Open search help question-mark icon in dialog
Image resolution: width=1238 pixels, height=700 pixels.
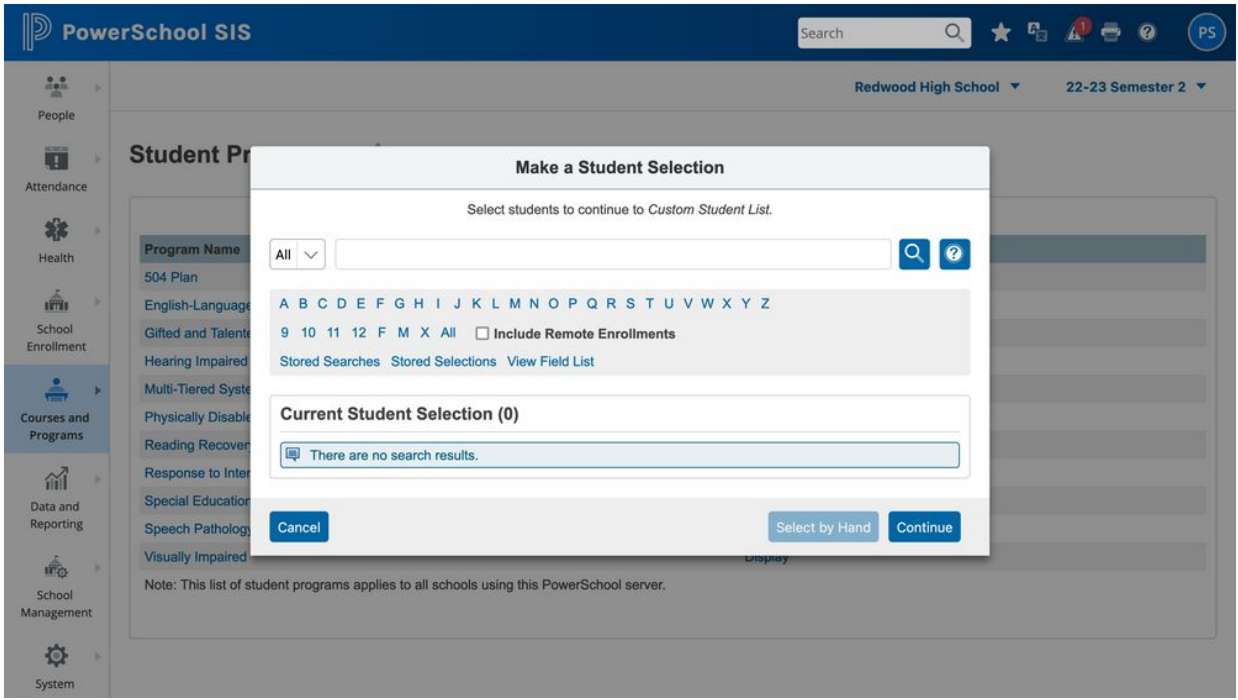coord(956,255)
